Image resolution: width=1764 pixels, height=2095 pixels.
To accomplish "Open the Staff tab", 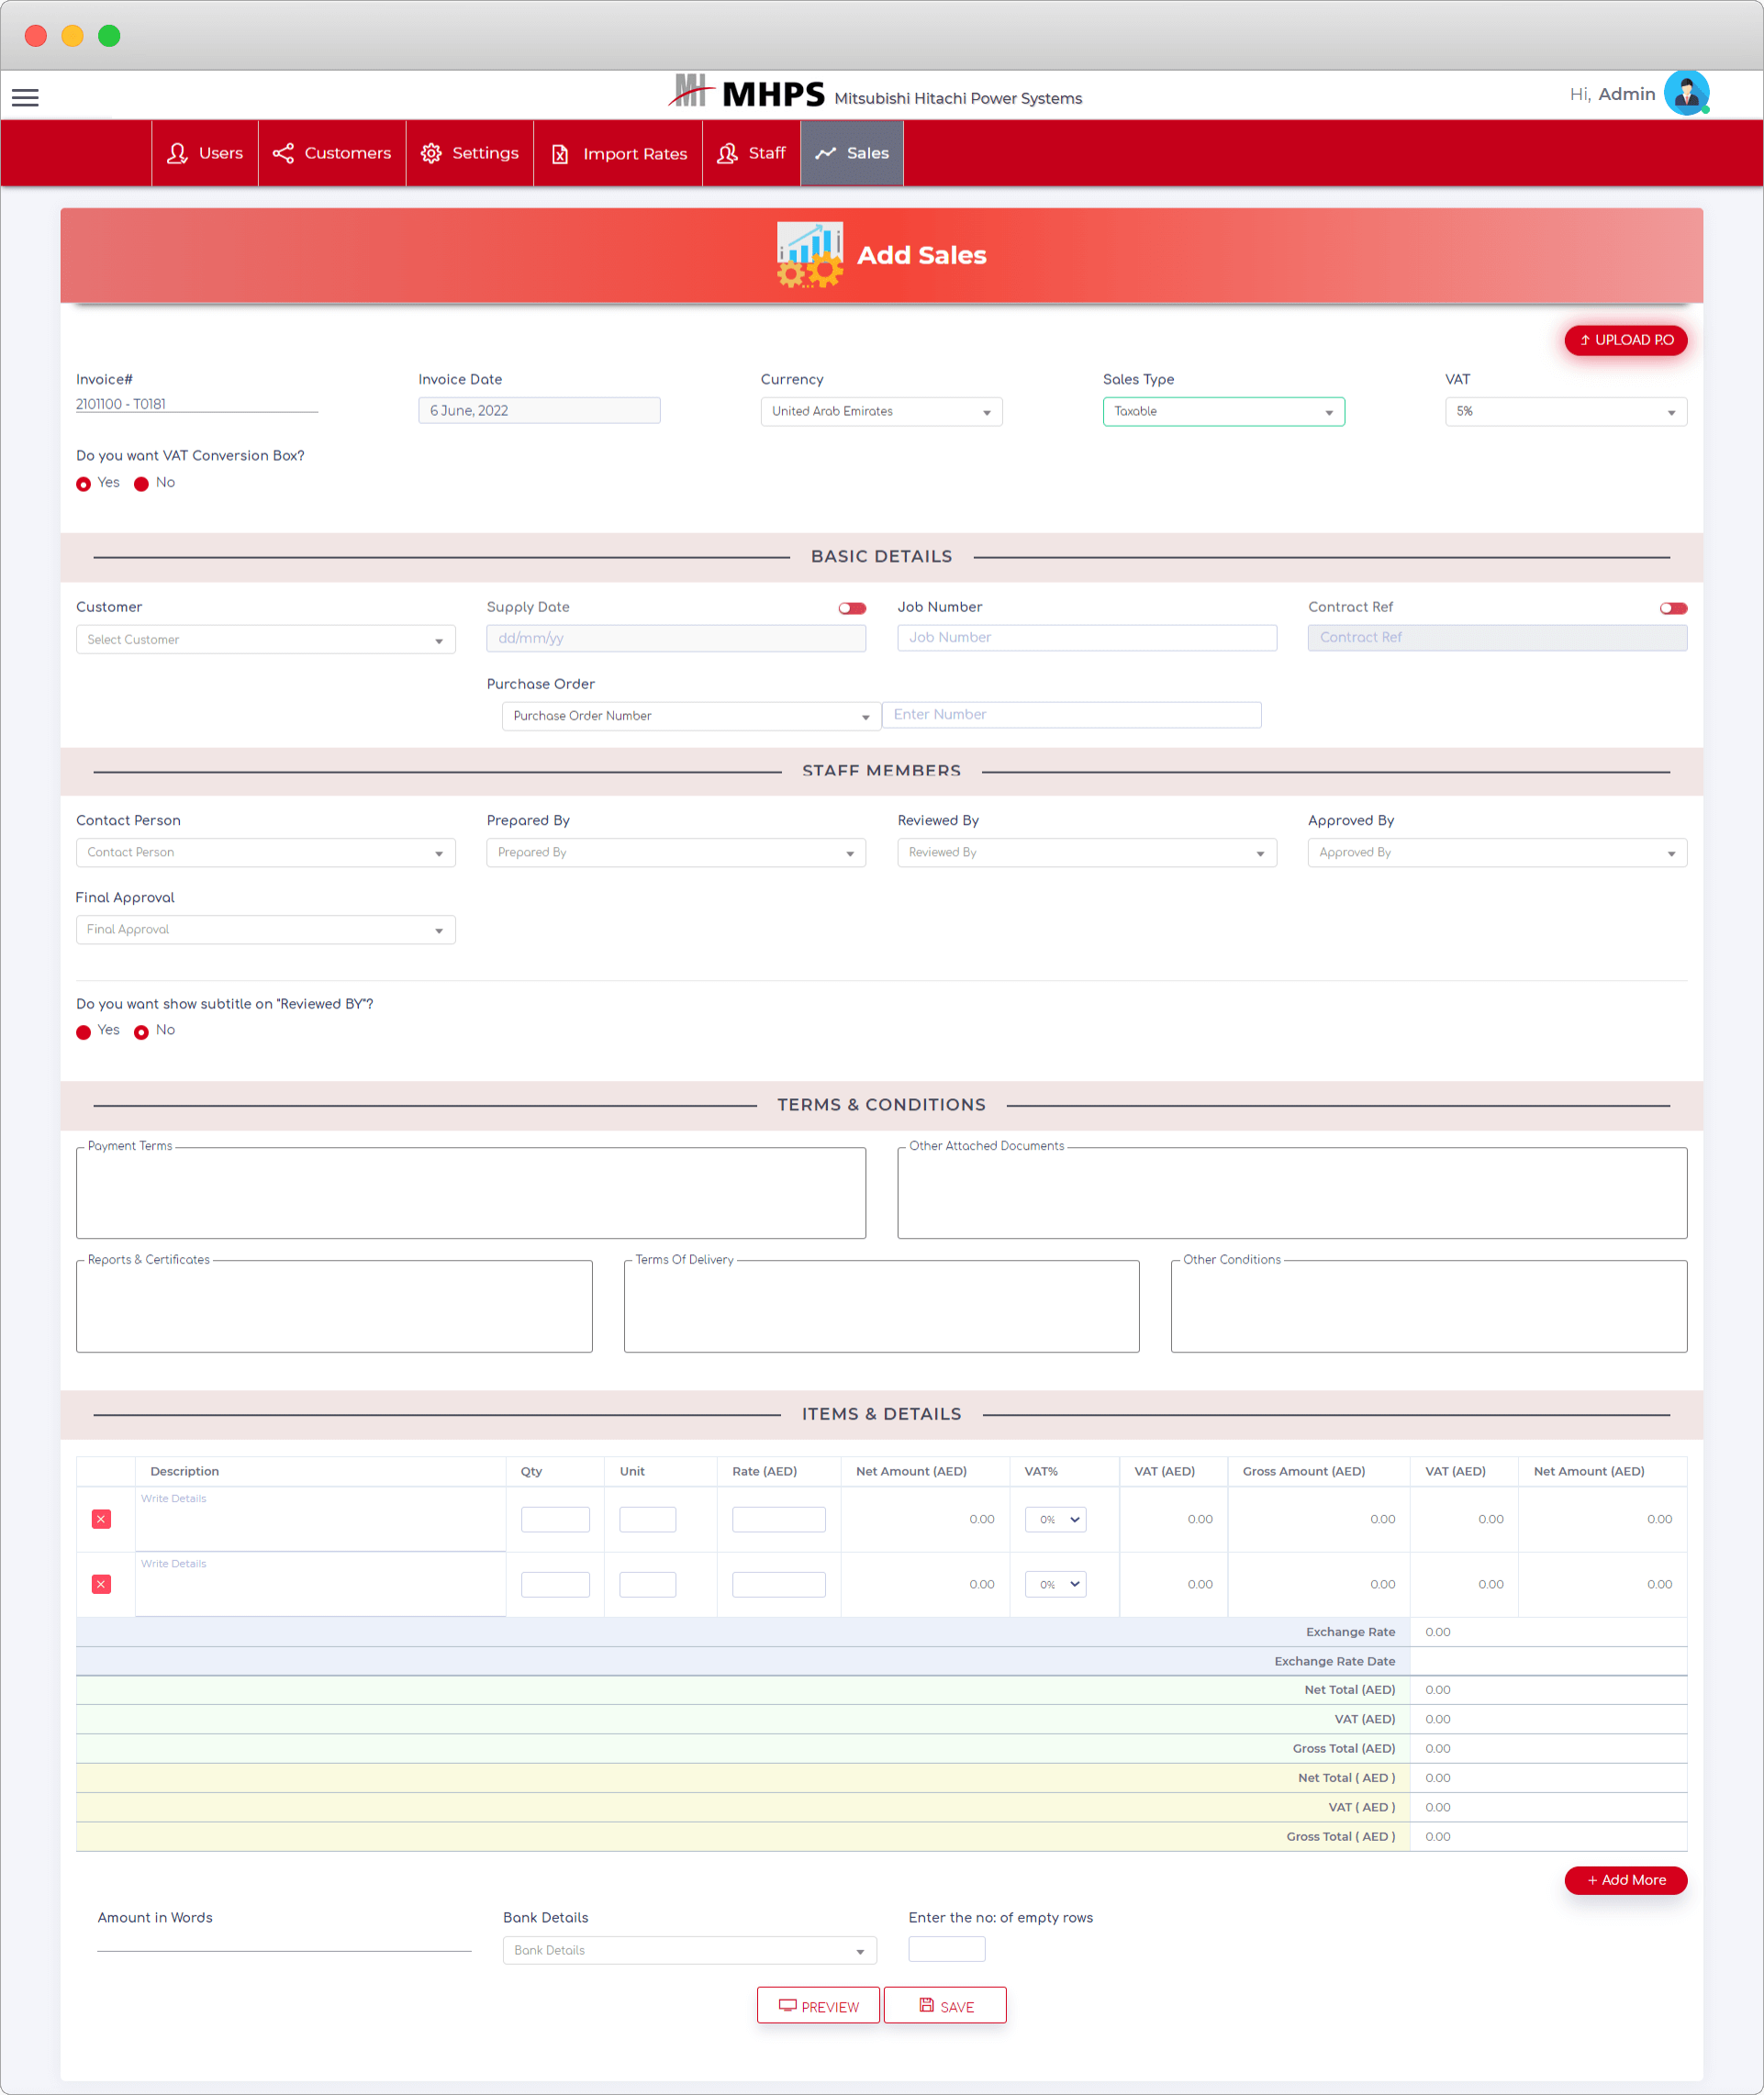I will click(751, 153).
